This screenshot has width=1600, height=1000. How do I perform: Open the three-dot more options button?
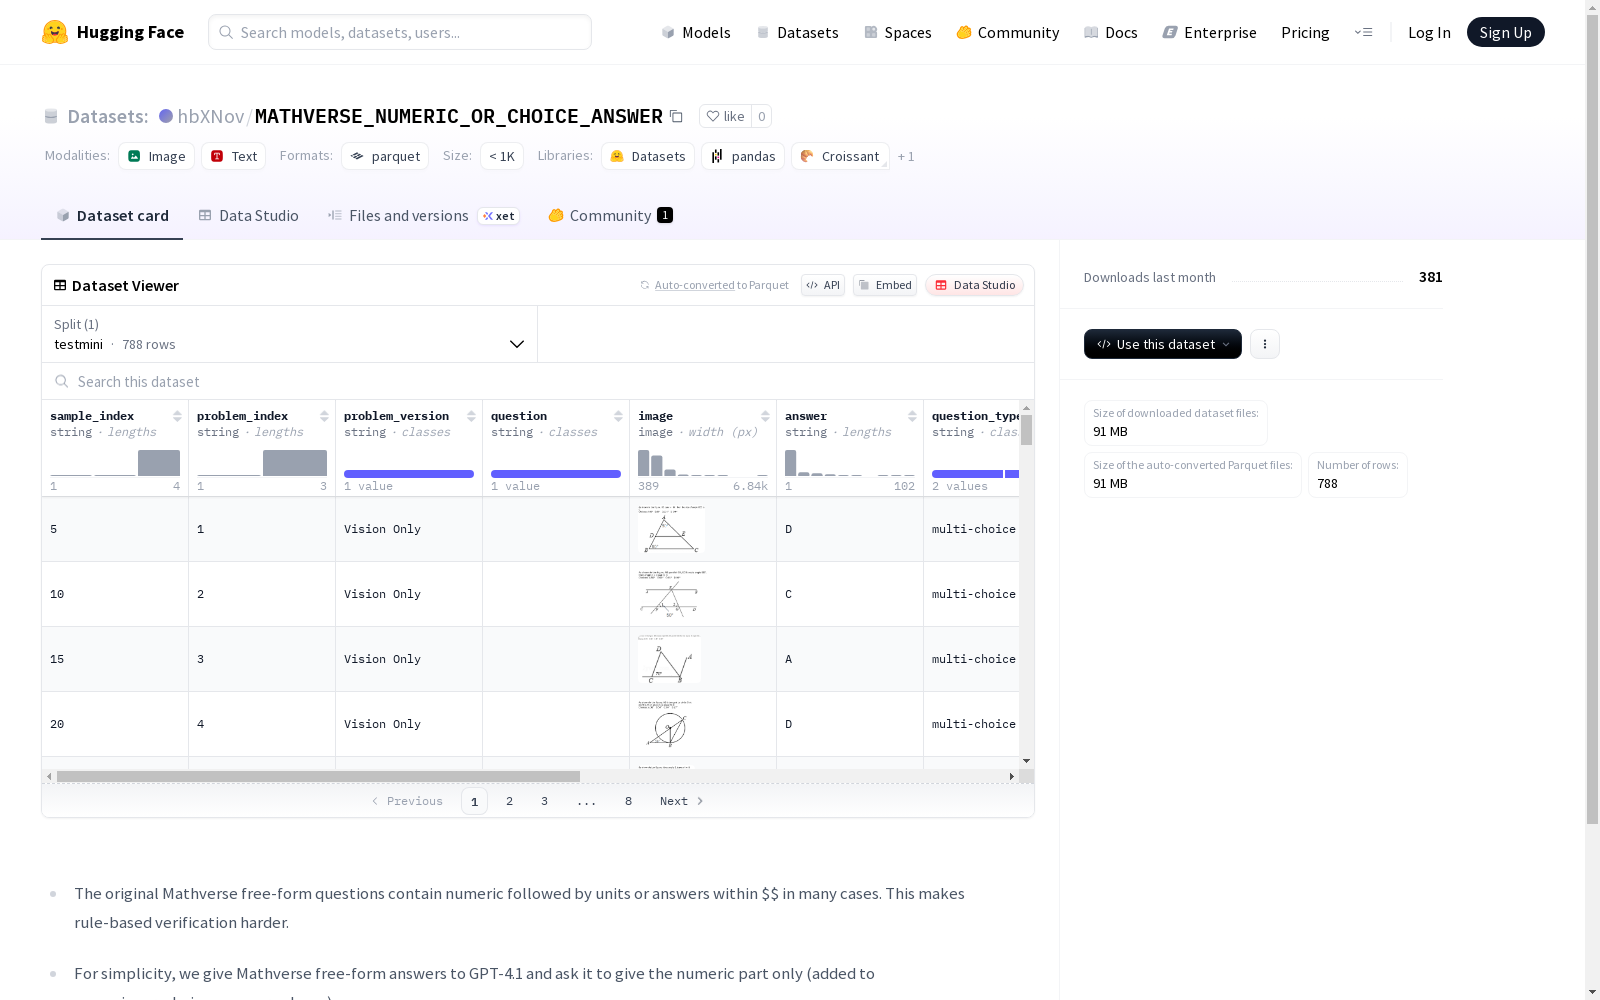pos(1265,344)
